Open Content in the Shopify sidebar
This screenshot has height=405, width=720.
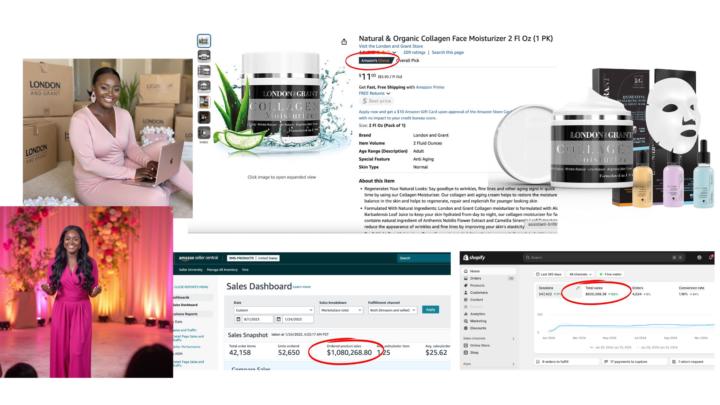tap(489, 300)
